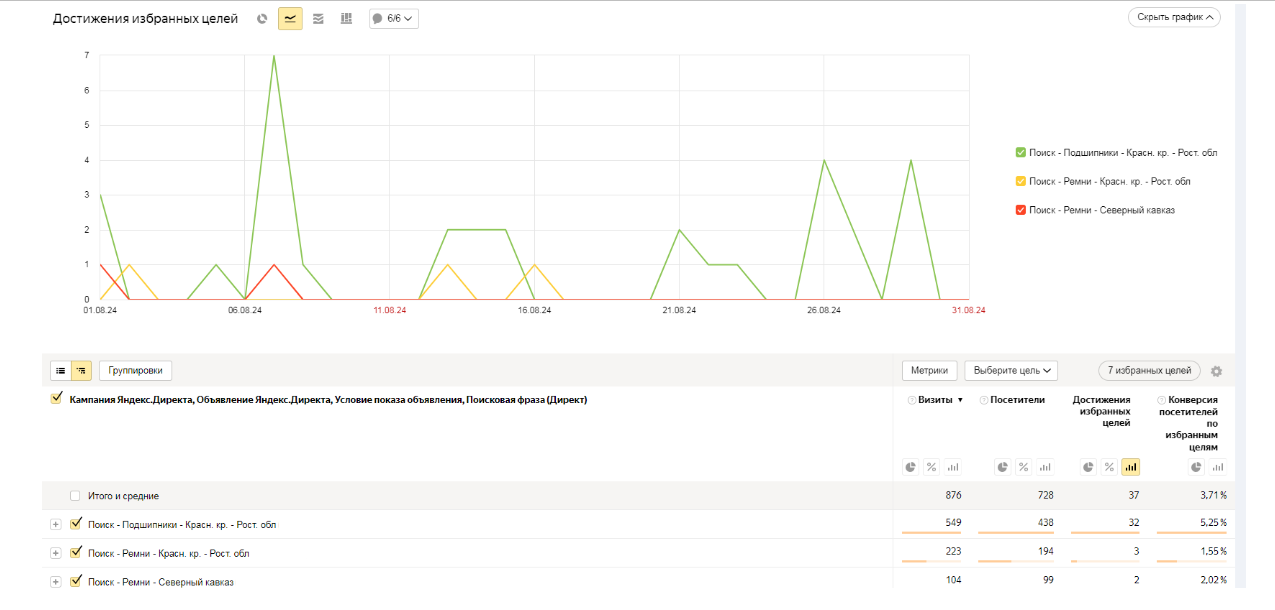Uncheck Поиск - Ремни - Северный кавказ checkbox

click(76, 581)
